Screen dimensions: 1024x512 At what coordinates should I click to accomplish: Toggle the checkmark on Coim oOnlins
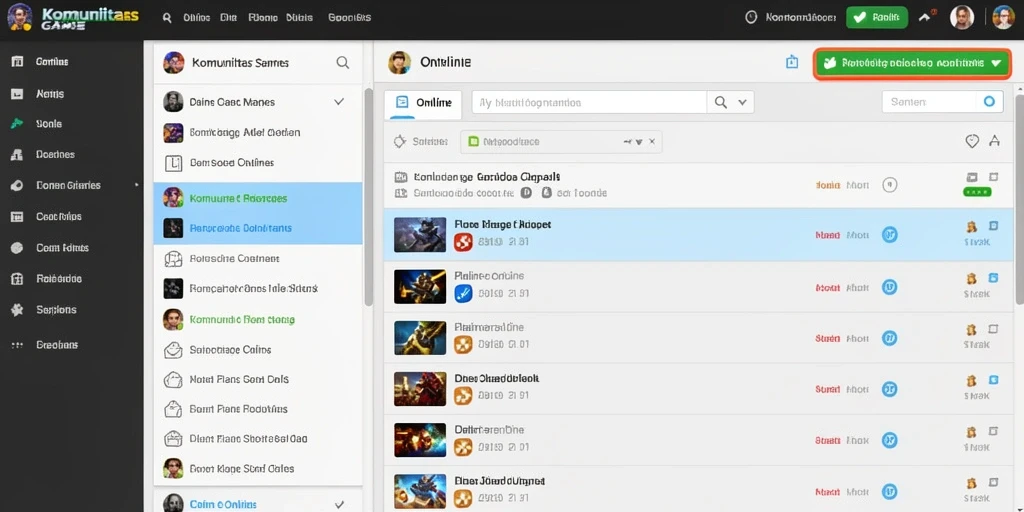coord(339,504)
